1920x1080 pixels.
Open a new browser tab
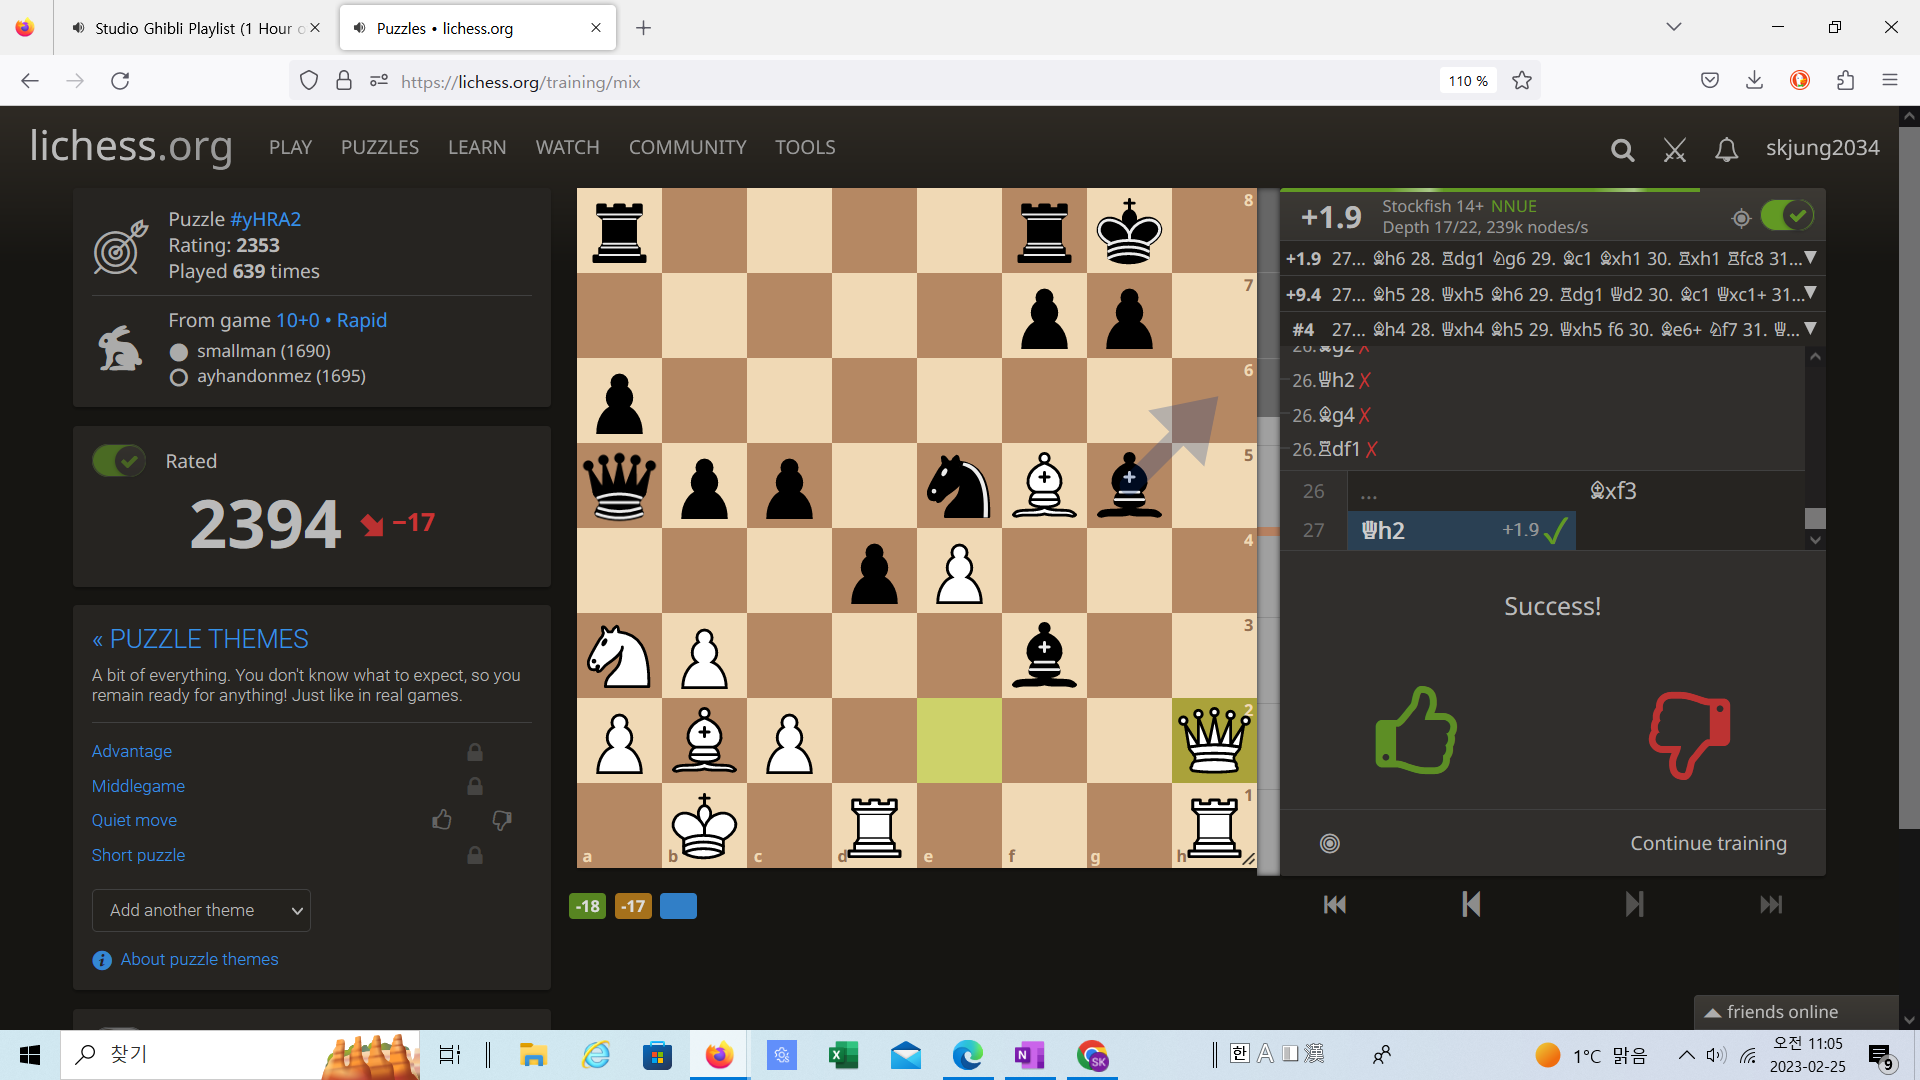(x=644, y=28)
